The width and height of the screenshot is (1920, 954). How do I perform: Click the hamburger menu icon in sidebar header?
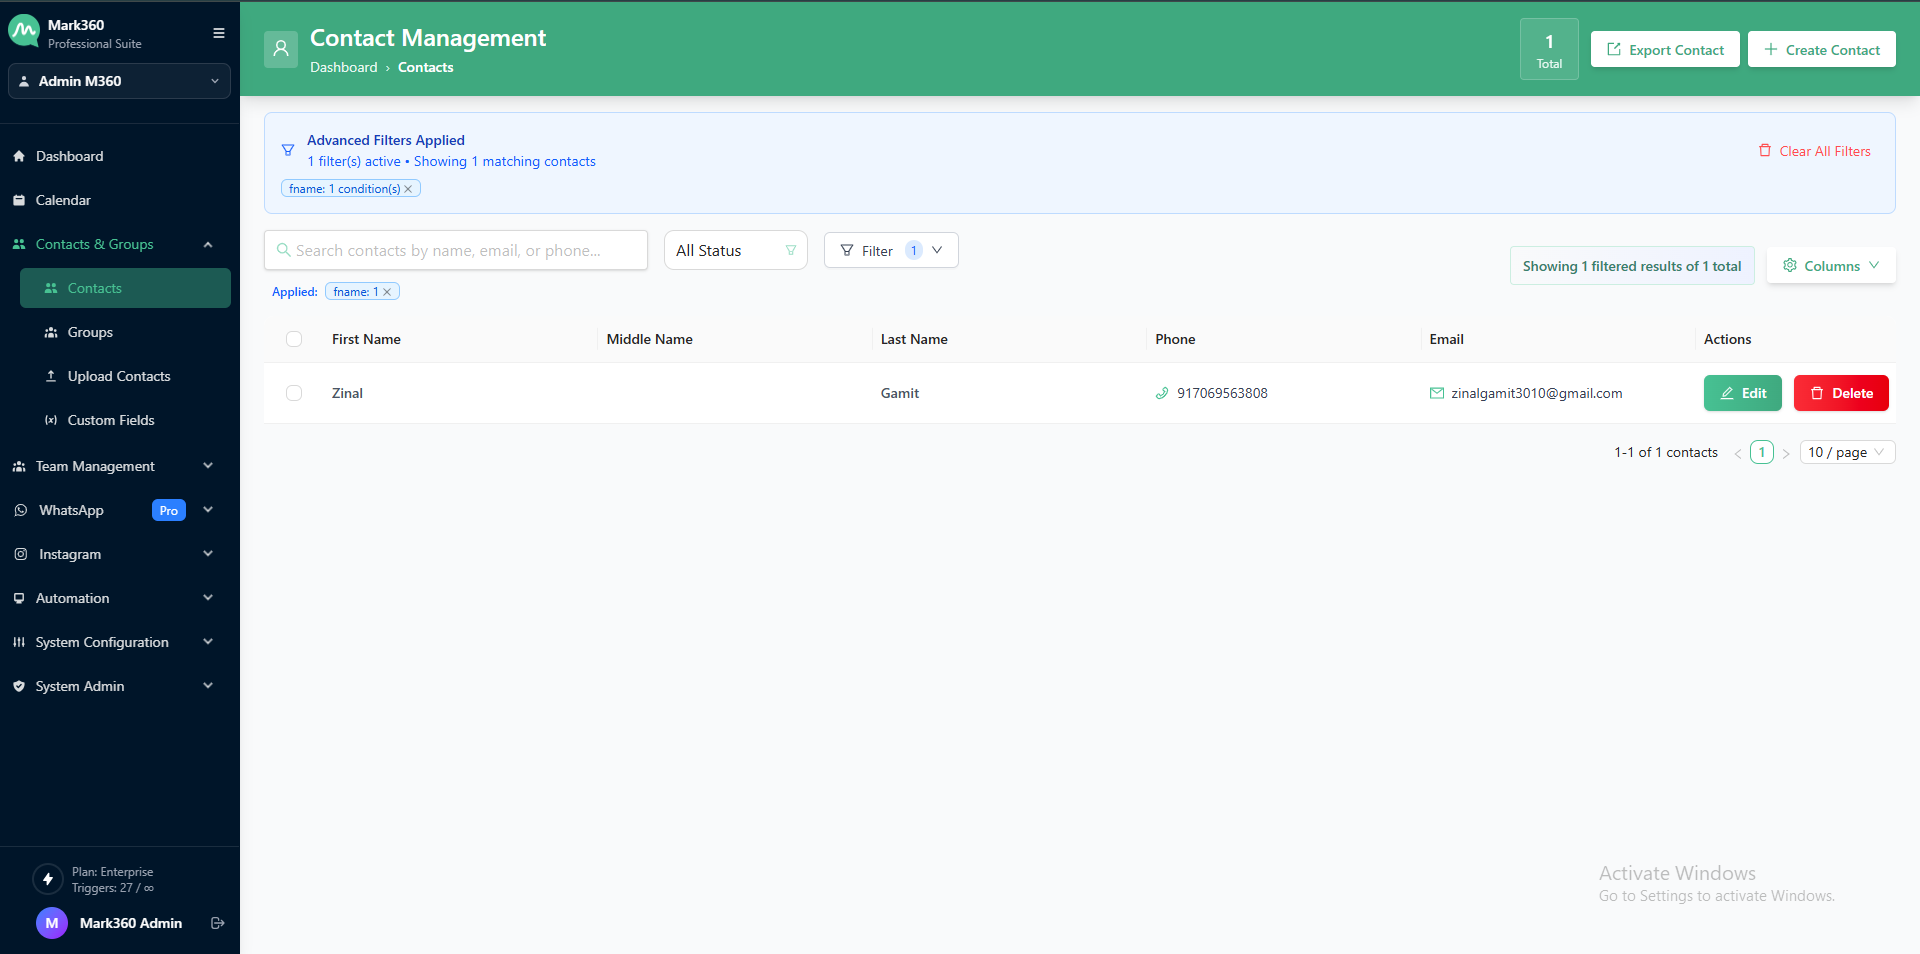click(x=218, y=33)
